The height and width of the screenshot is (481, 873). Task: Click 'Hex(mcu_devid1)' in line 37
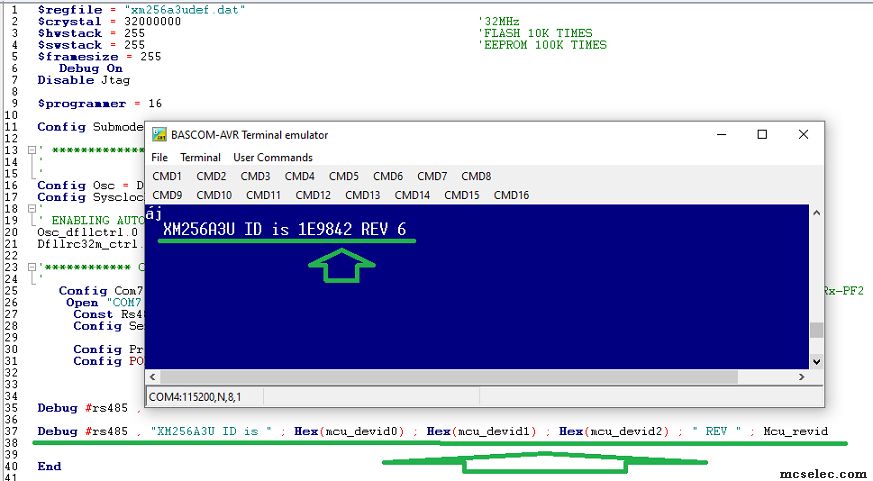[x=482, y=431]
